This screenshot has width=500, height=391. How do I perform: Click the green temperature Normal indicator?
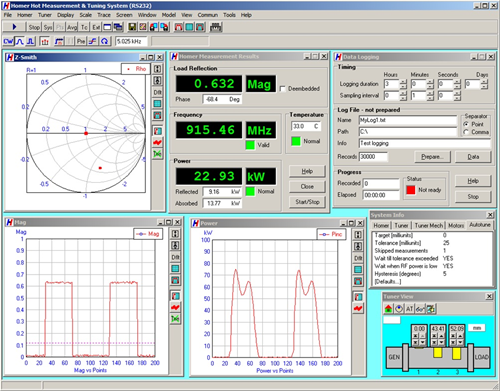tap(296, 141)
